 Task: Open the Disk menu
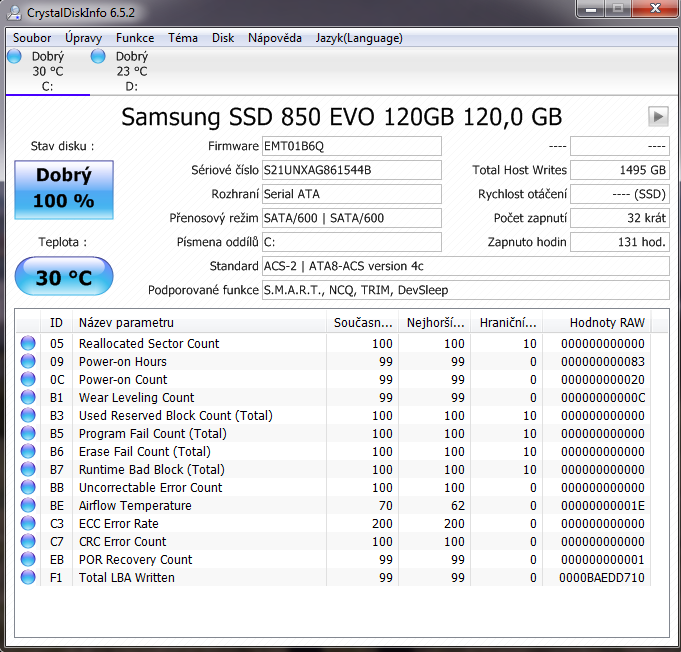(x=223, y=38)
